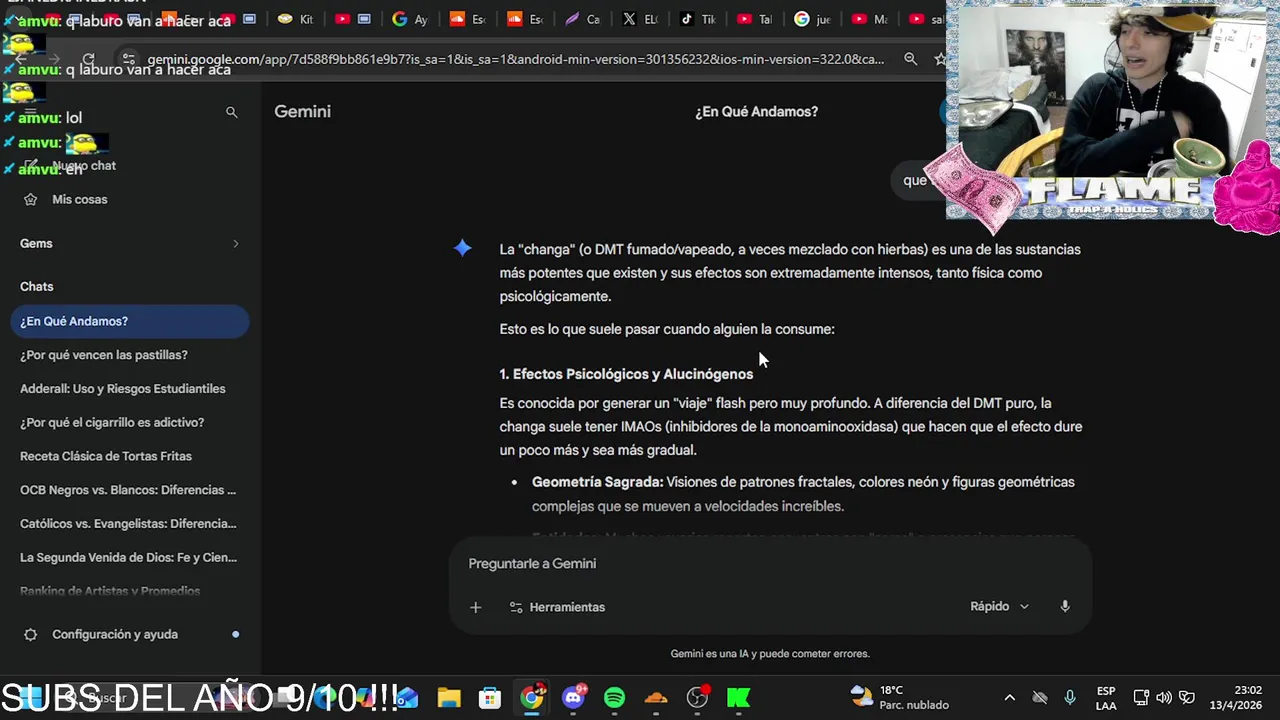Open File Explorer from the taskbar
The image size is (1280, 720).
pos(448,698)
